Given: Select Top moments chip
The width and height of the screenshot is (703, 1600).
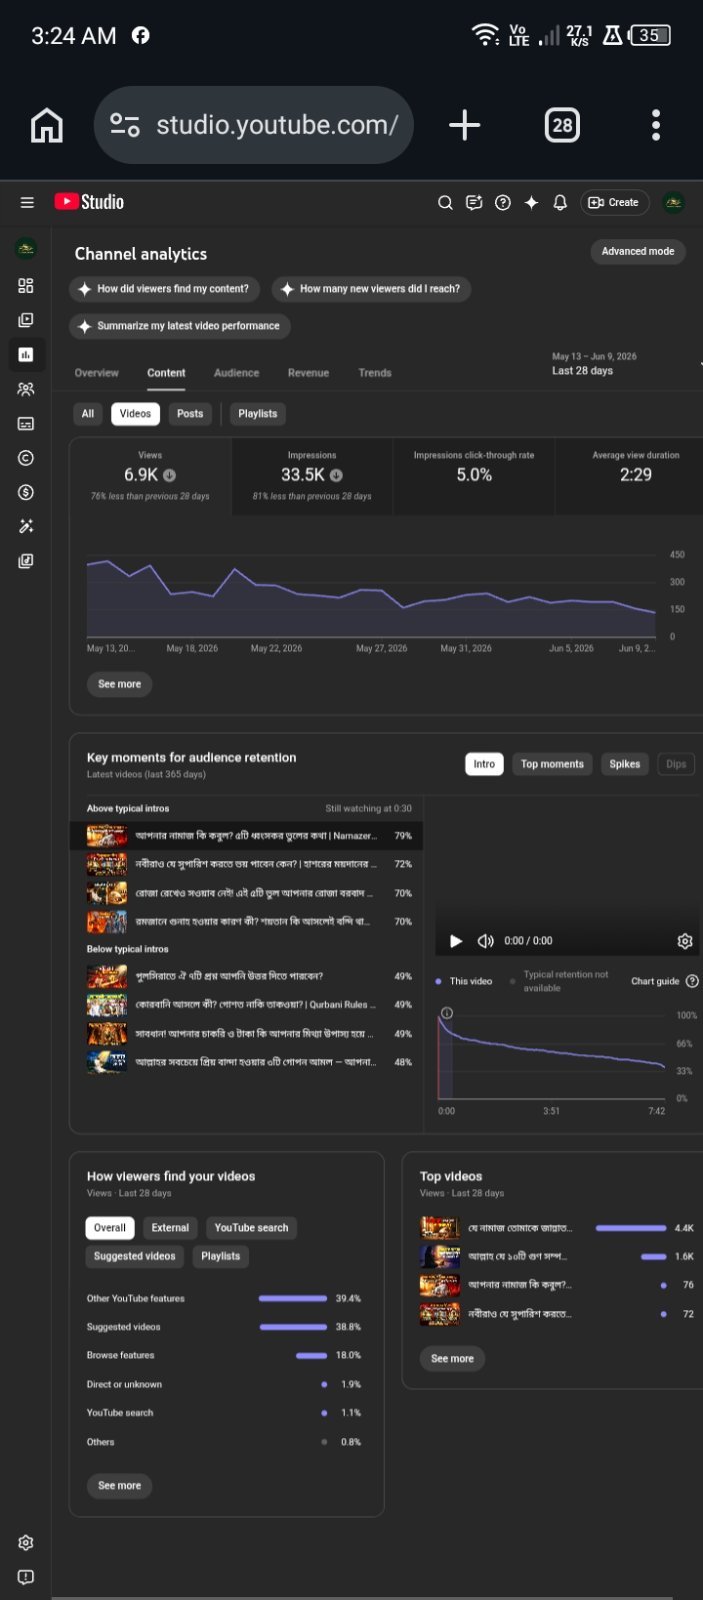Looking at the screenshot, I should click(x=552, y=764).
